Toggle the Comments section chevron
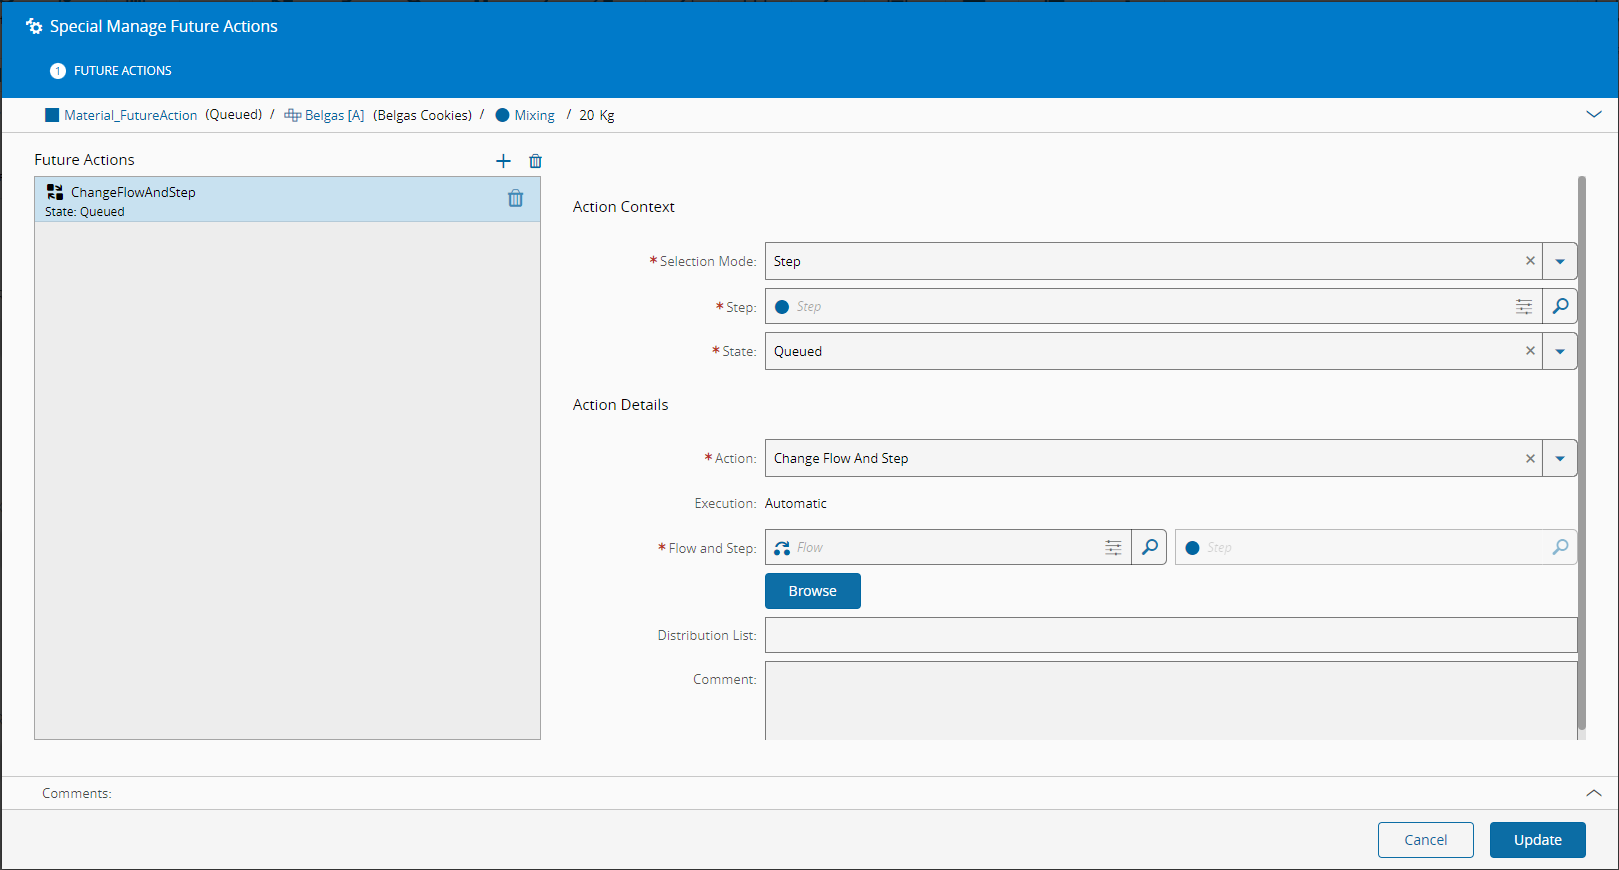 1593,793
